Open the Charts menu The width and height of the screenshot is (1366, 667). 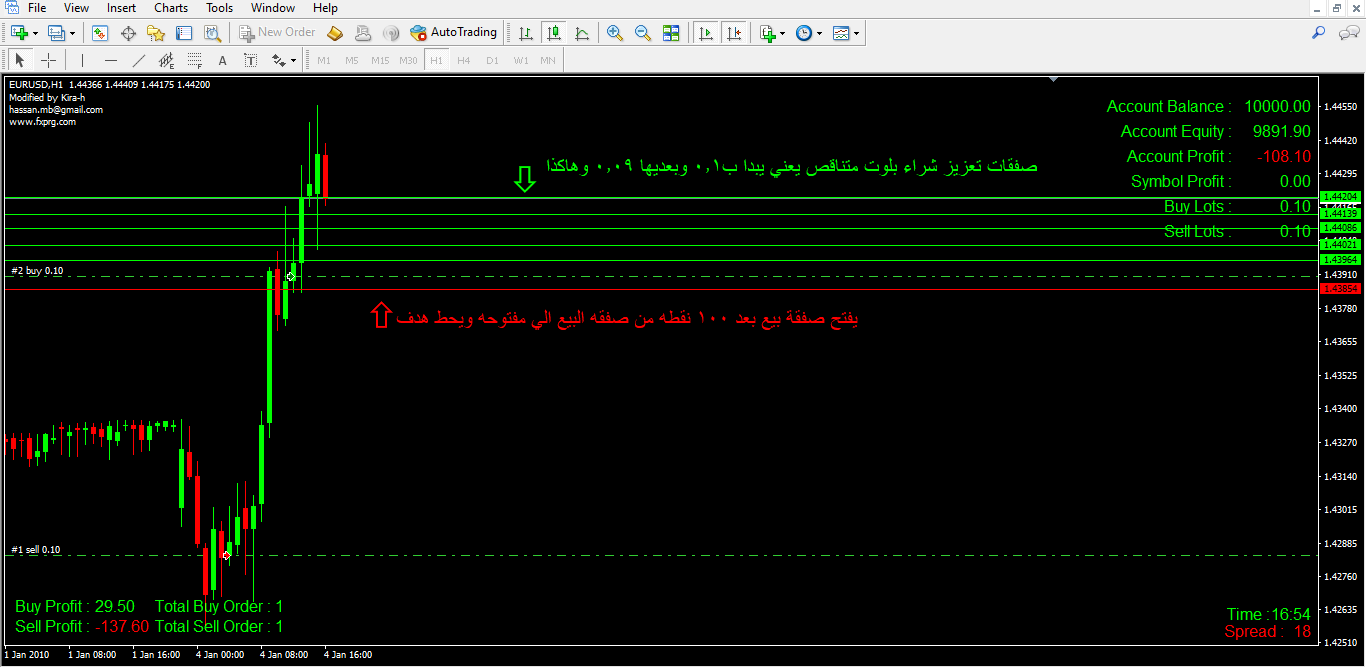(x=171, y=8)
